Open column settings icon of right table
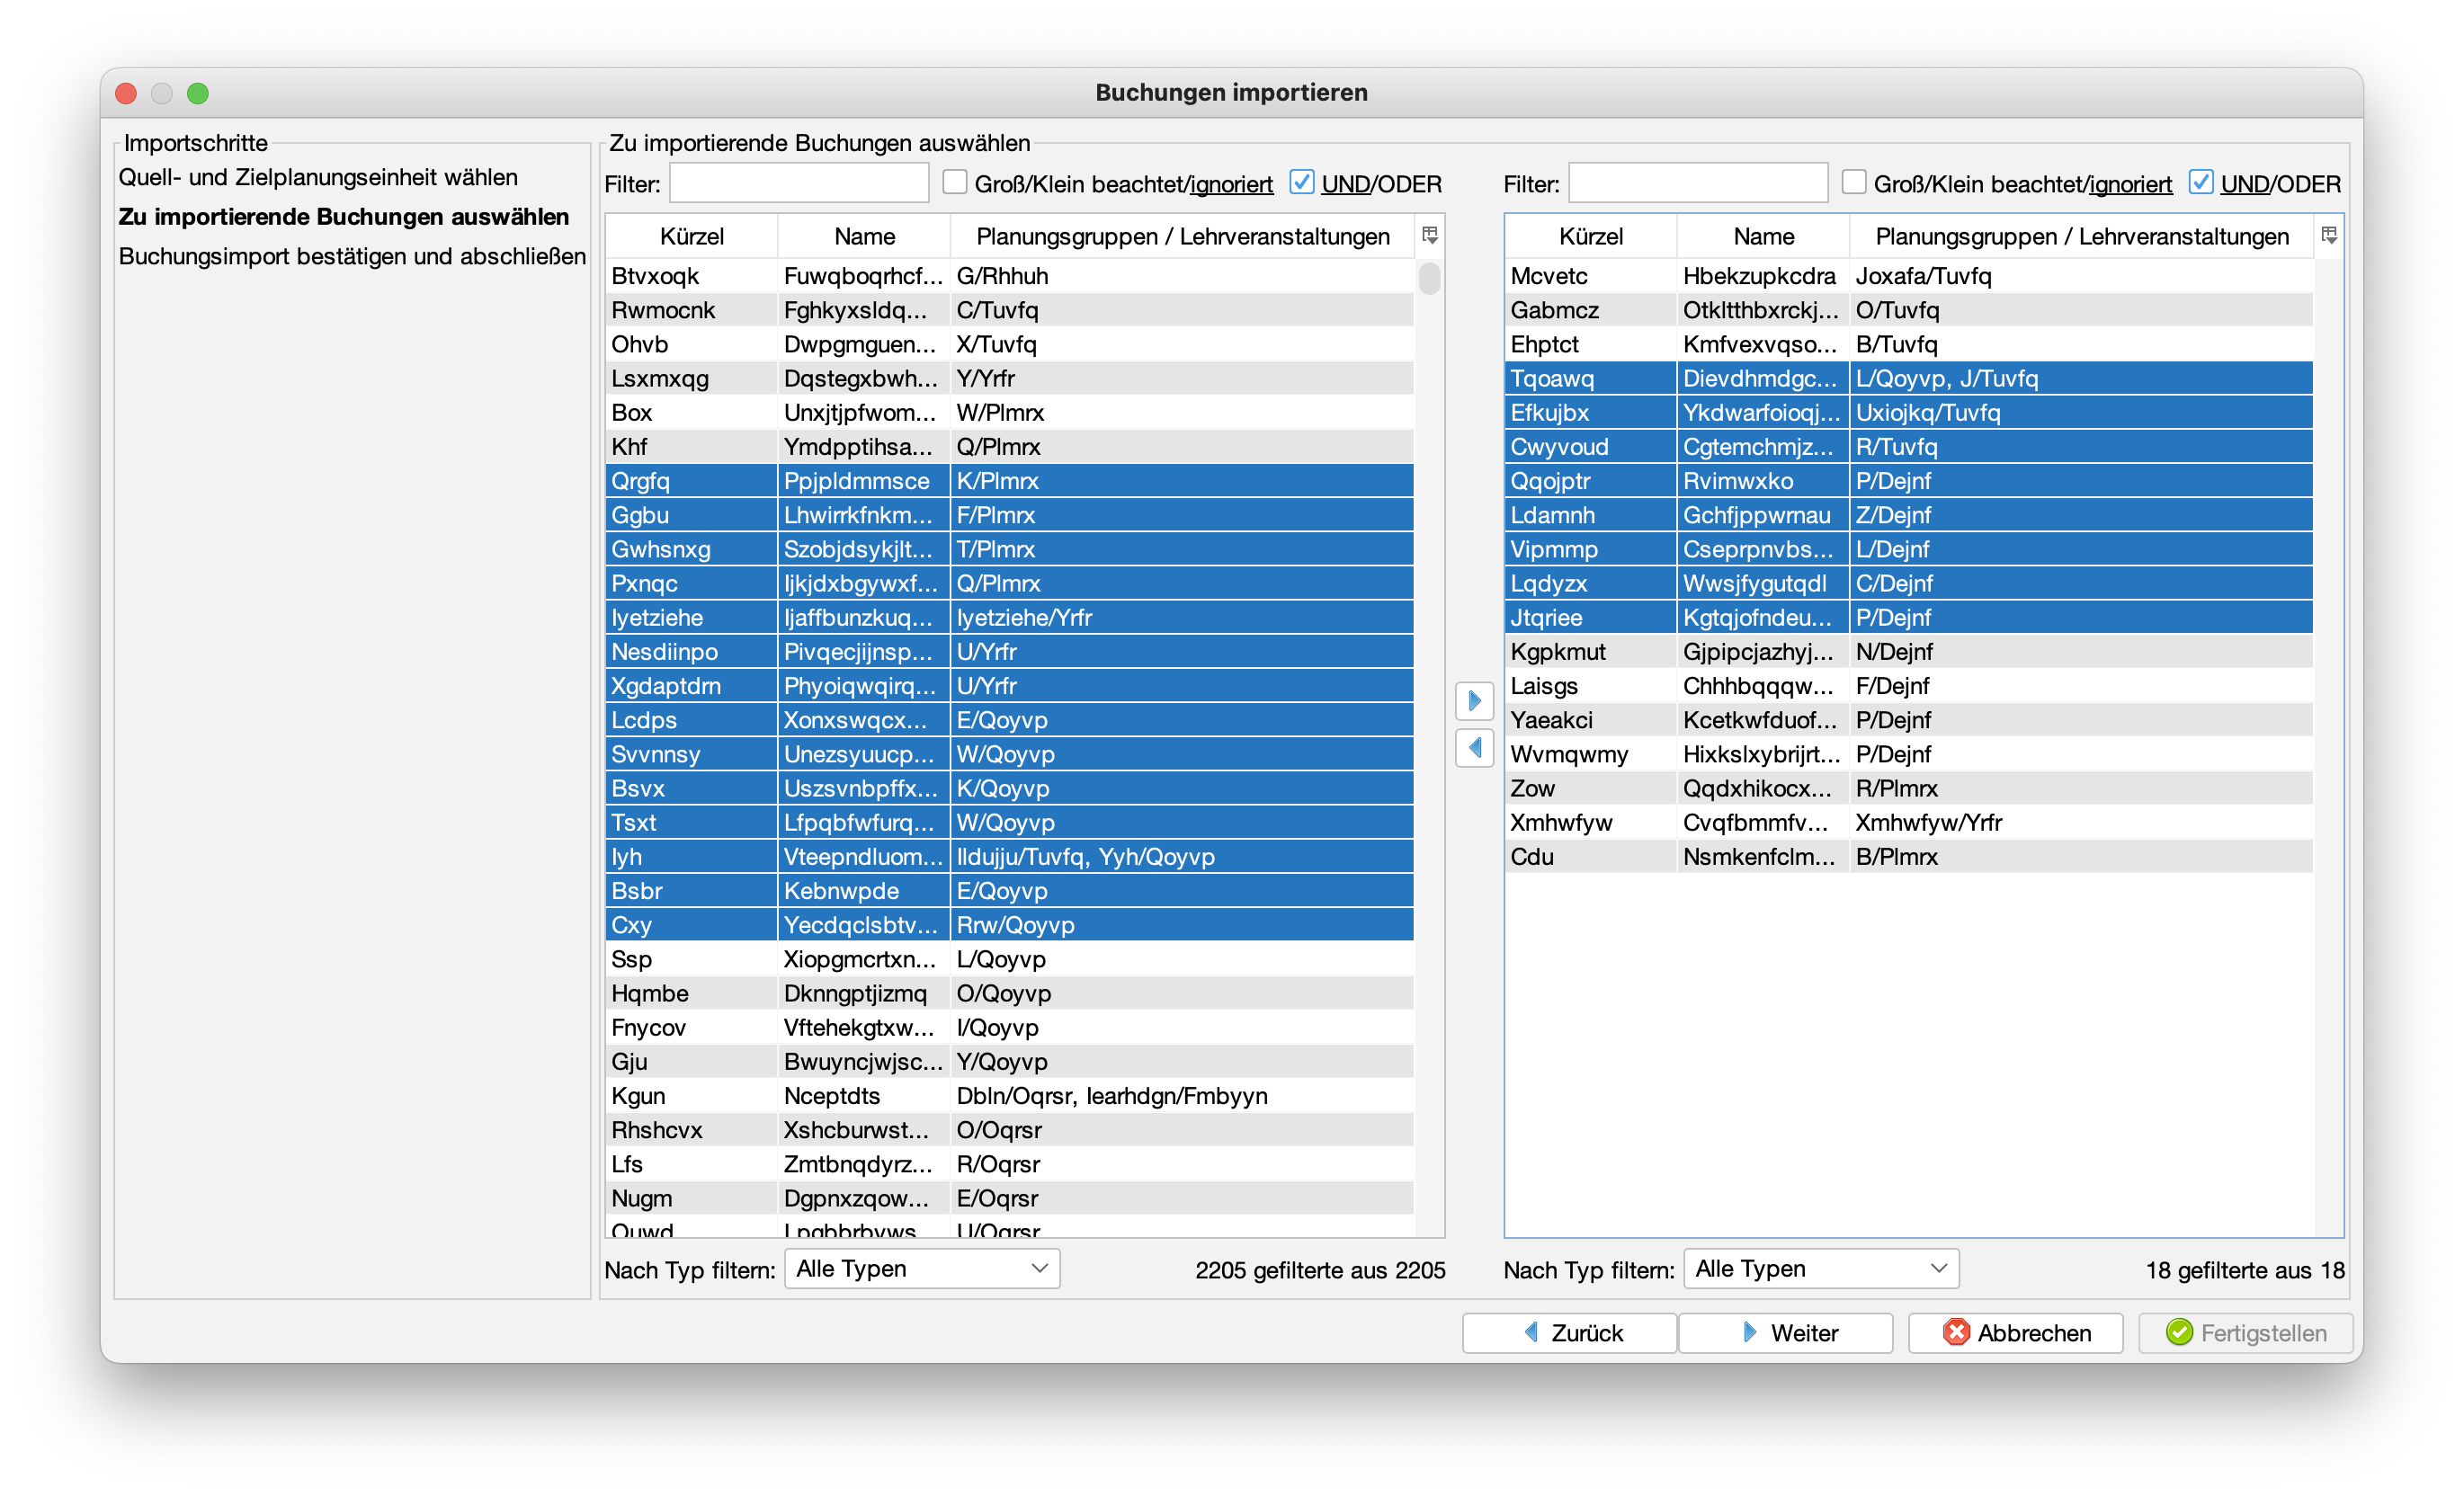This screenshot has width=2464, height=1496. (x=2328, y=235)
